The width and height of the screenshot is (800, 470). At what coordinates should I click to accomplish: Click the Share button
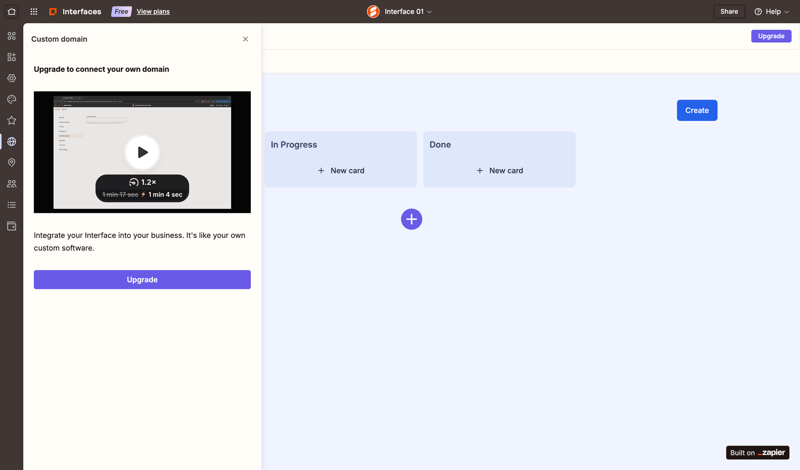tap(729, 11)
